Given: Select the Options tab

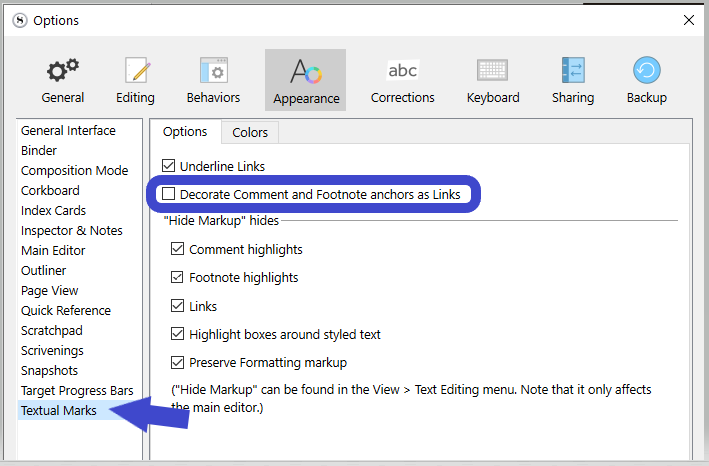Looking at the screenshot, I should point(185,132).
